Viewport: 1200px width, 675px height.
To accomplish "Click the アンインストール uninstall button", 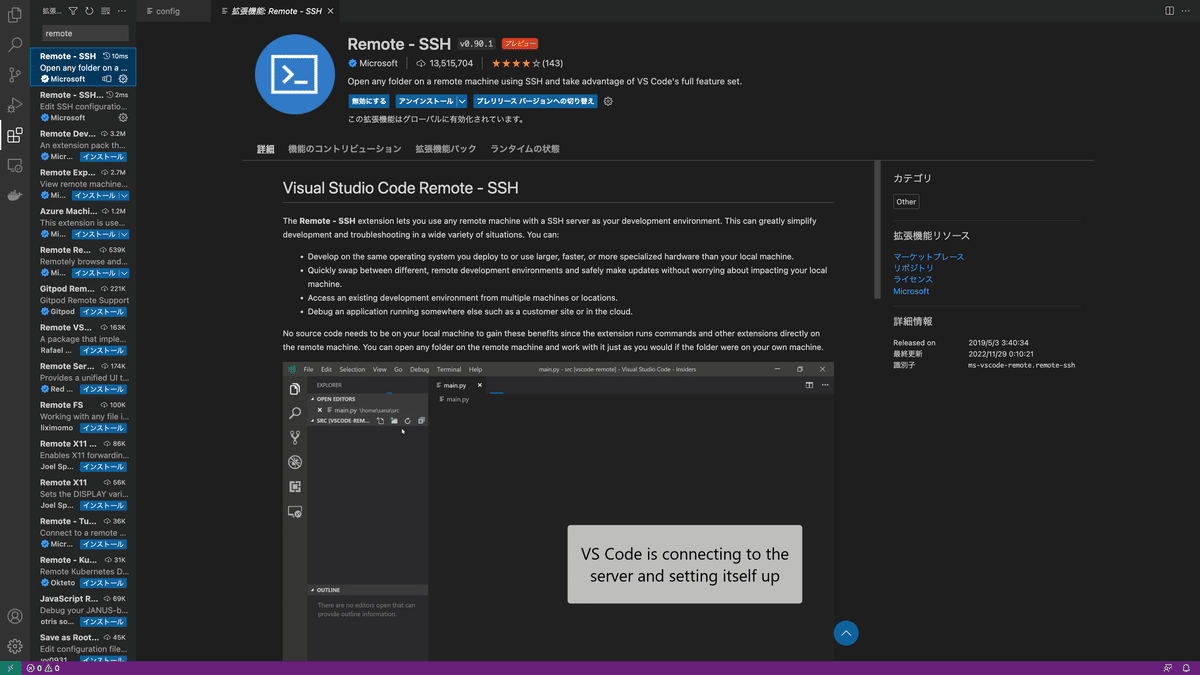I will (426, 101).
